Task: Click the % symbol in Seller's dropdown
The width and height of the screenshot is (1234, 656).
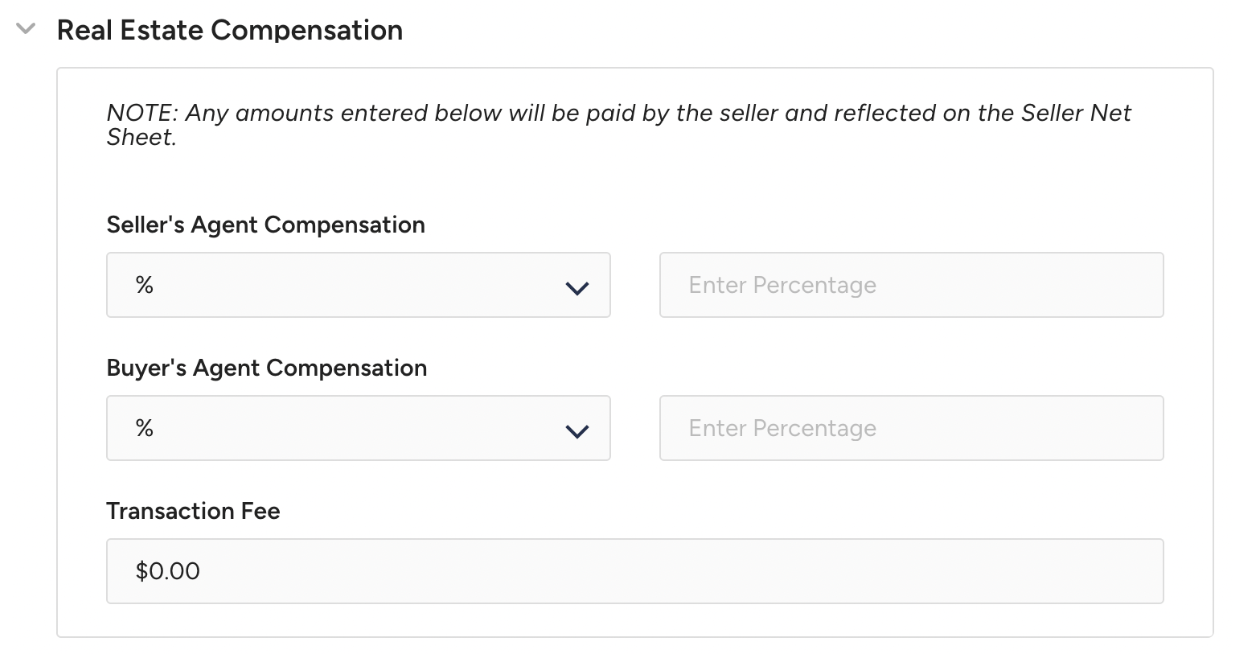Action: [x=145, y=285]
